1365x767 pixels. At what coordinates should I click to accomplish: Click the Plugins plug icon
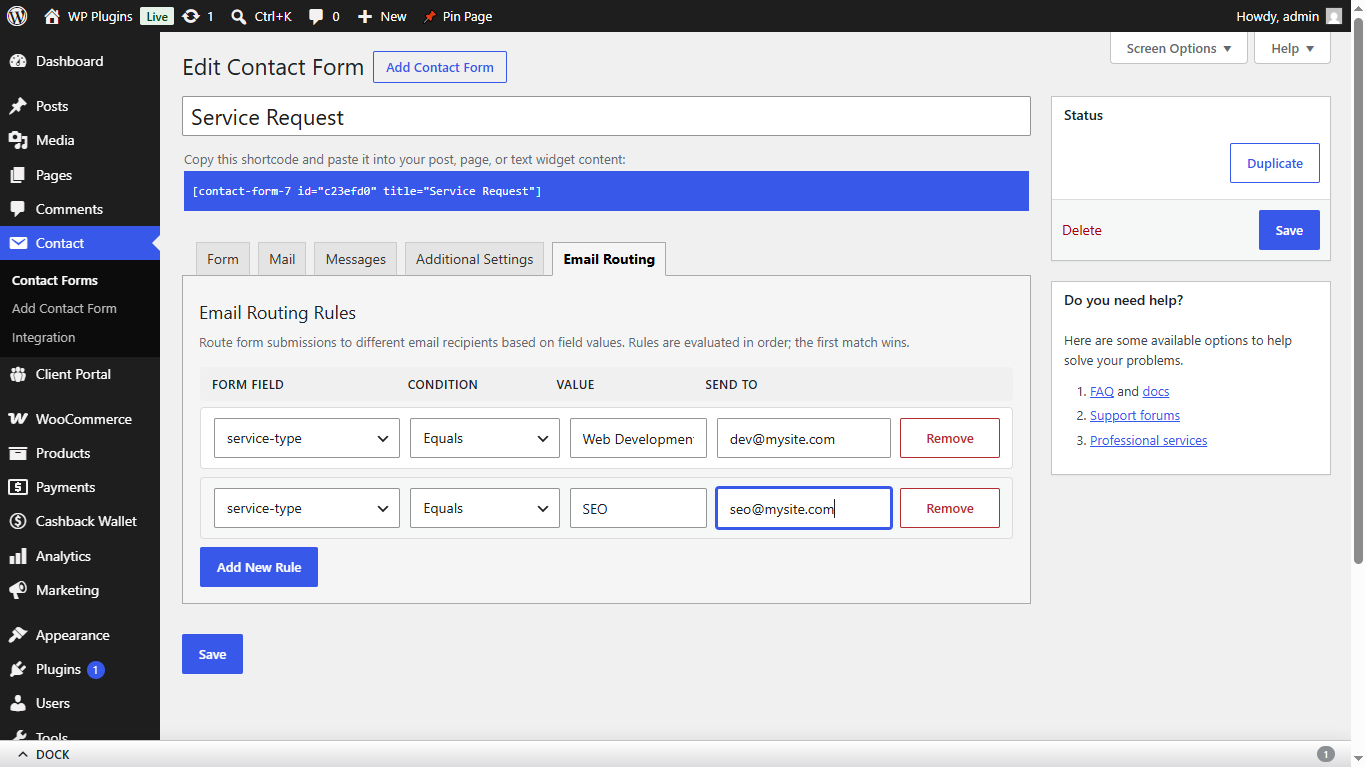point(18,669)
